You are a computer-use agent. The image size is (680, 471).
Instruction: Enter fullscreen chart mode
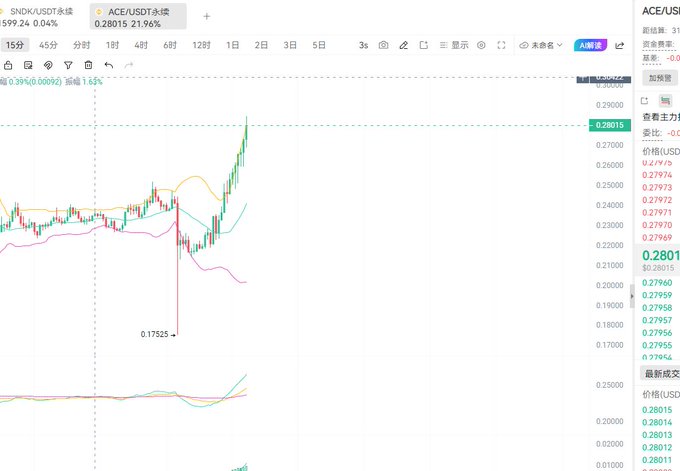pos(501,45)
